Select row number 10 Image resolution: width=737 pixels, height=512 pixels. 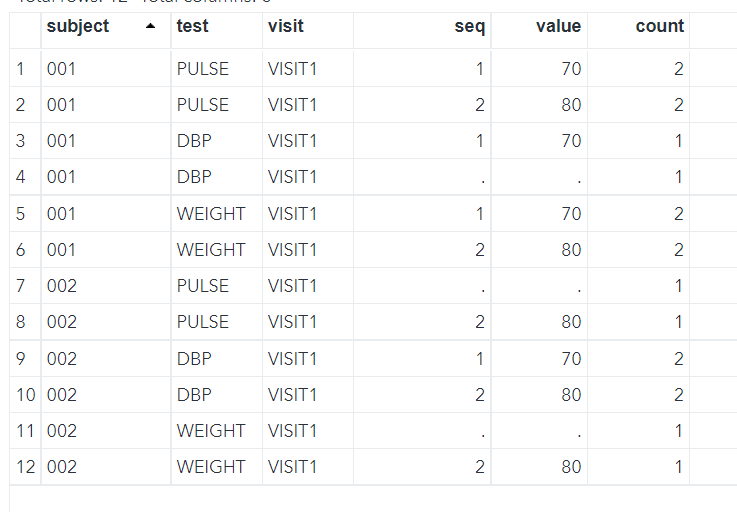pos(25,395)
